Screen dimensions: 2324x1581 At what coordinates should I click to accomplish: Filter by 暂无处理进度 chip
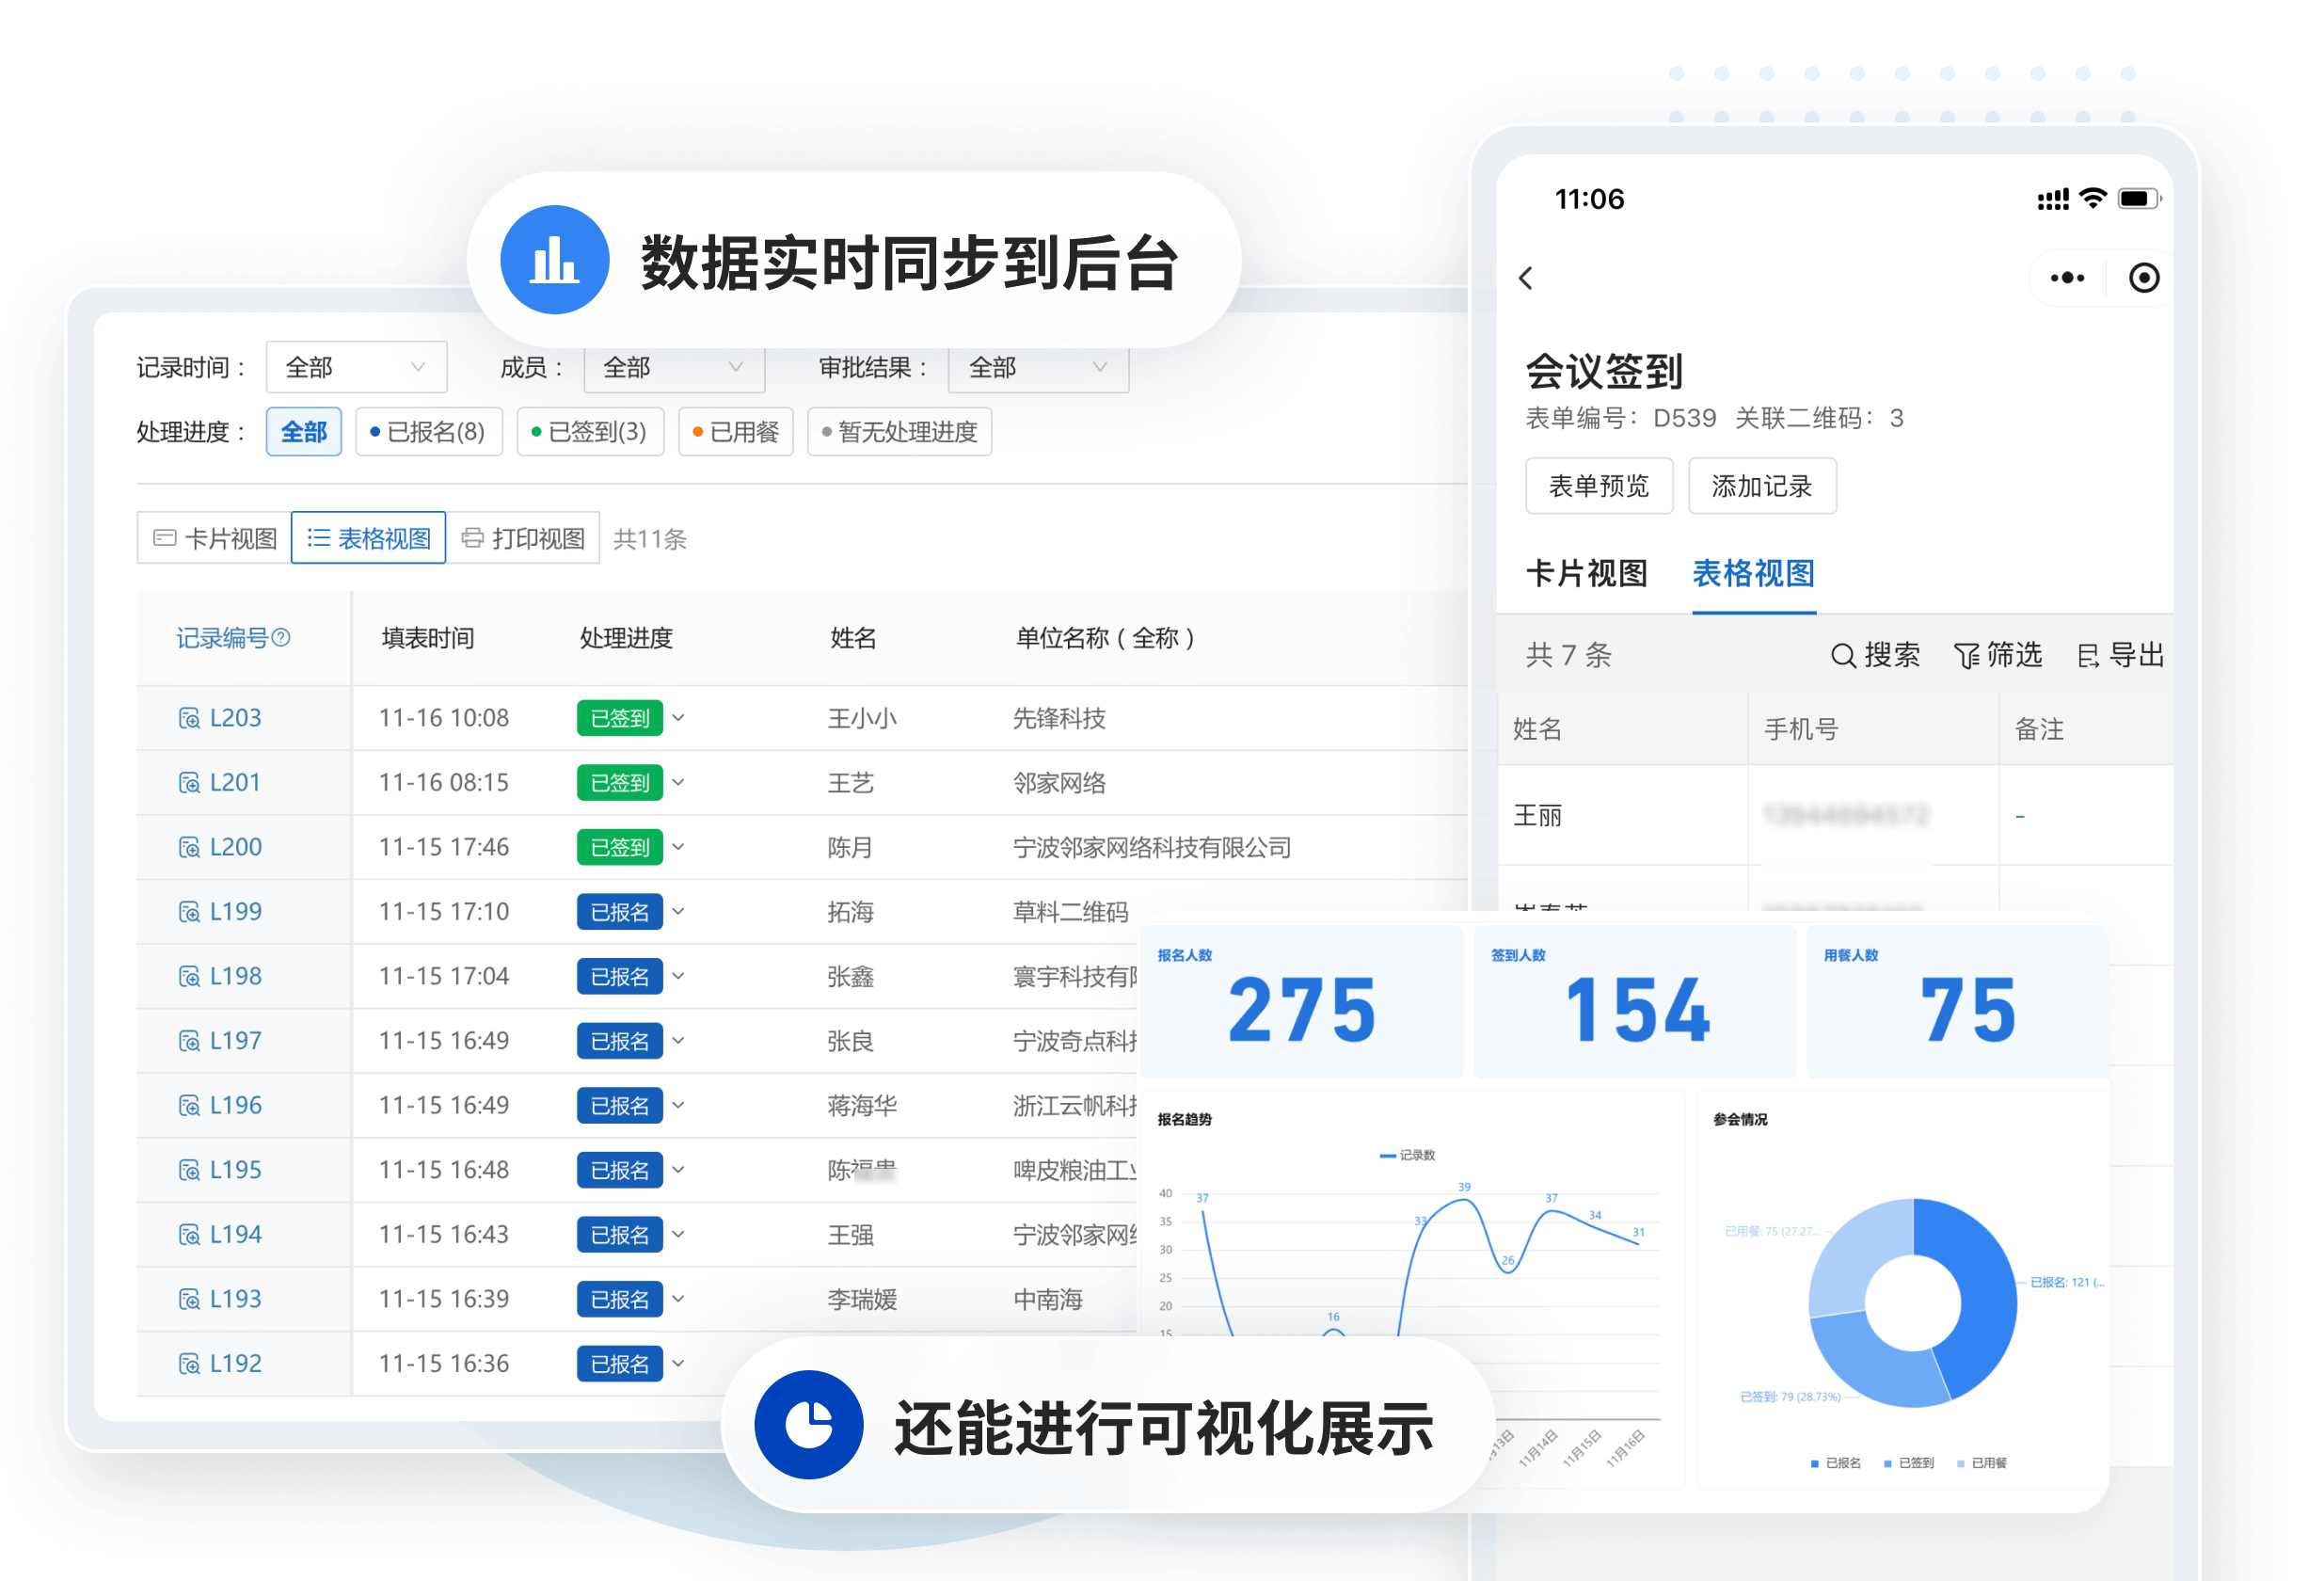pos(899,432)
